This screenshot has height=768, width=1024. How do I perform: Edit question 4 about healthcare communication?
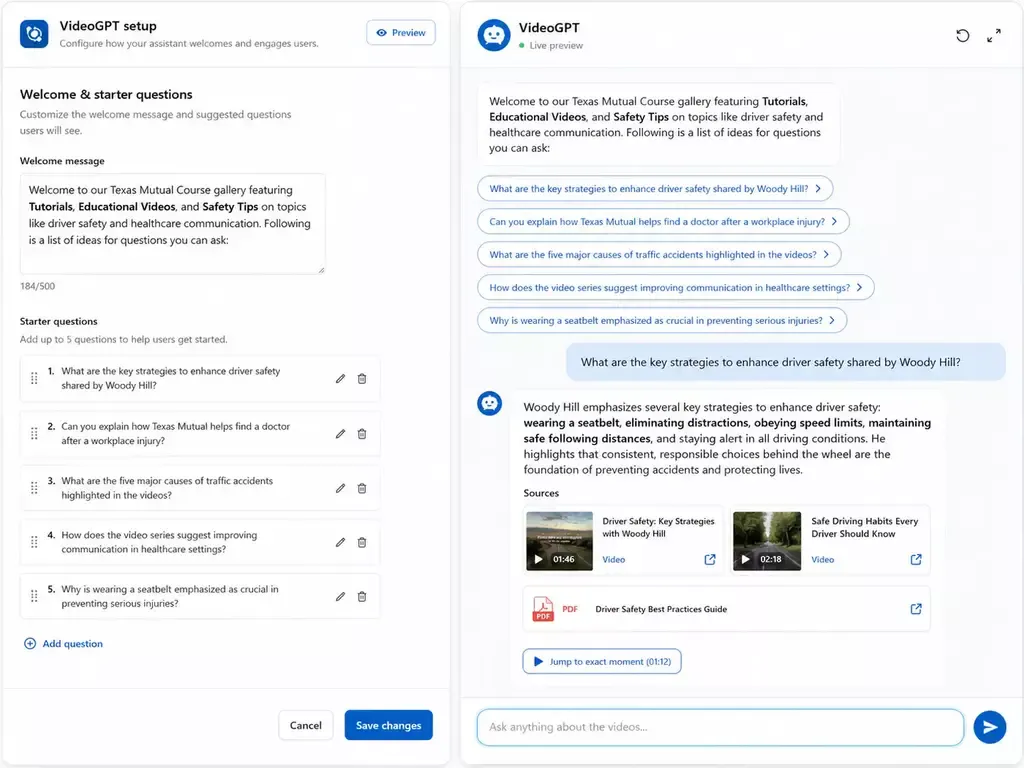pos(340,542)
